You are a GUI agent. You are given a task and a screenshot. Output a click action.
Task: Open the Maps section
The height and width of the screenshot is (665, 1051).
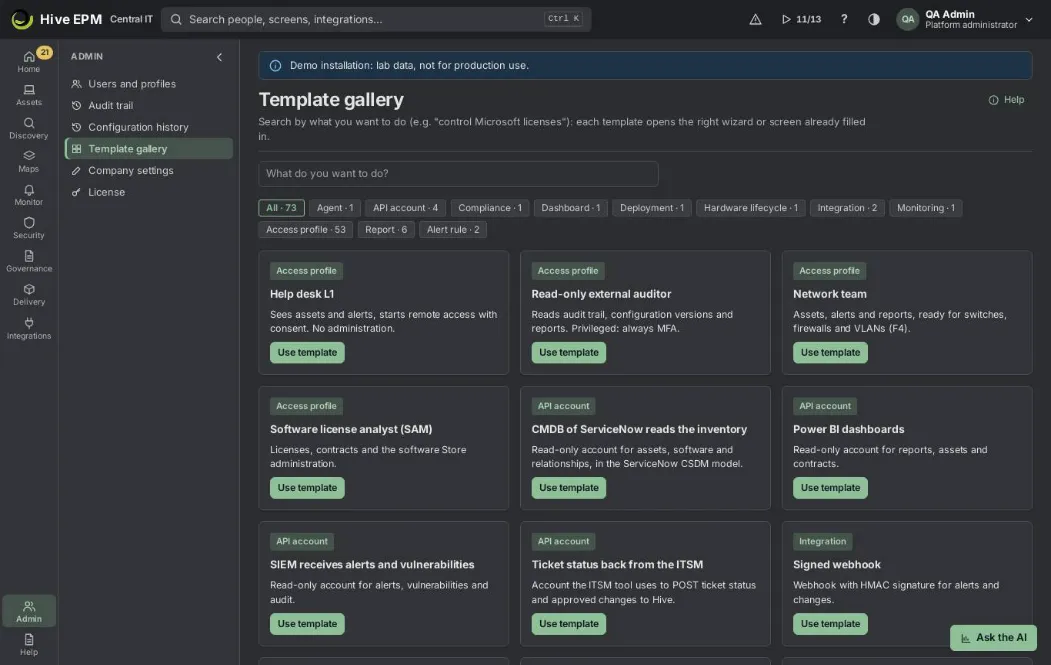29,162
